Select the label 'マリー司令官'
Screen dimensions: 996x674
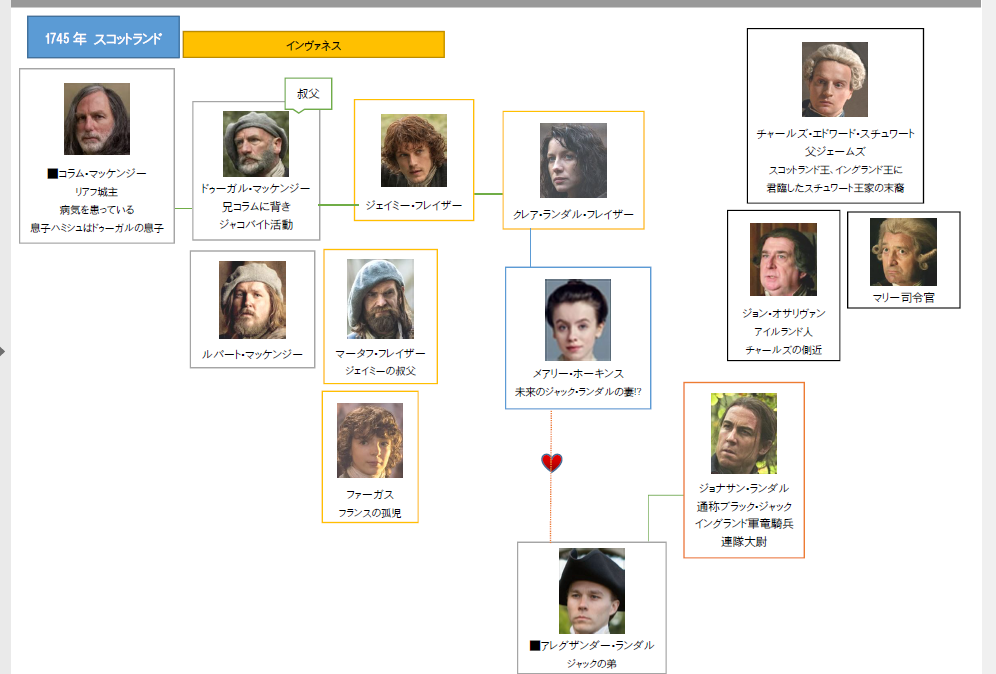[903, 297]
